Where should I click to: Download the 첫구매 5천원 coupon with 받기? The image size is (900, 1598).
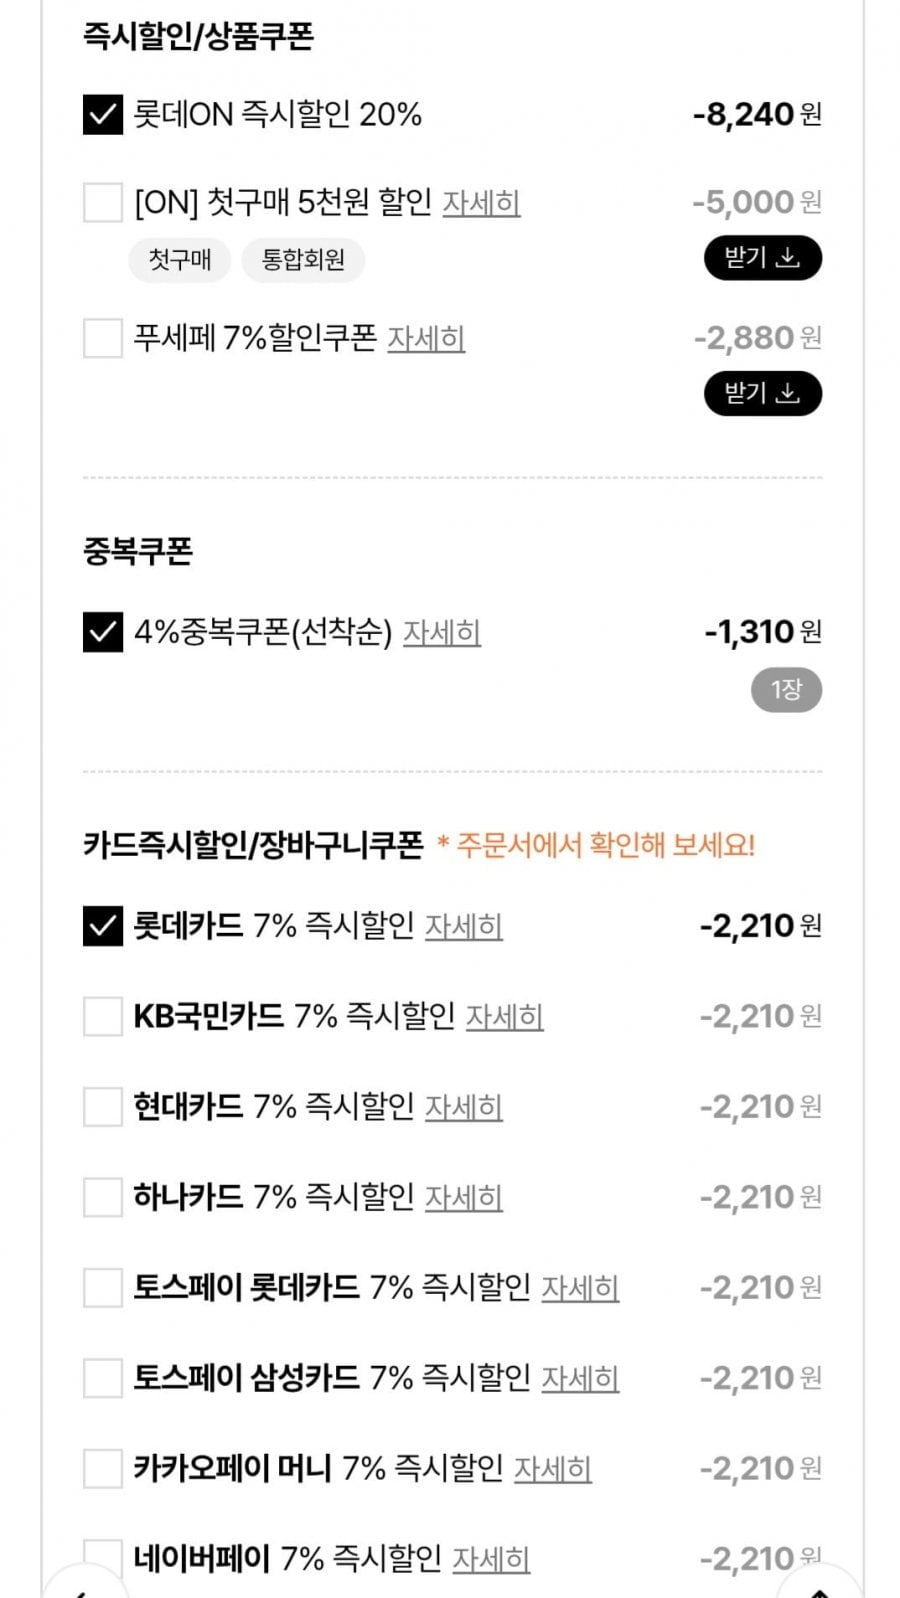(762, 258)
